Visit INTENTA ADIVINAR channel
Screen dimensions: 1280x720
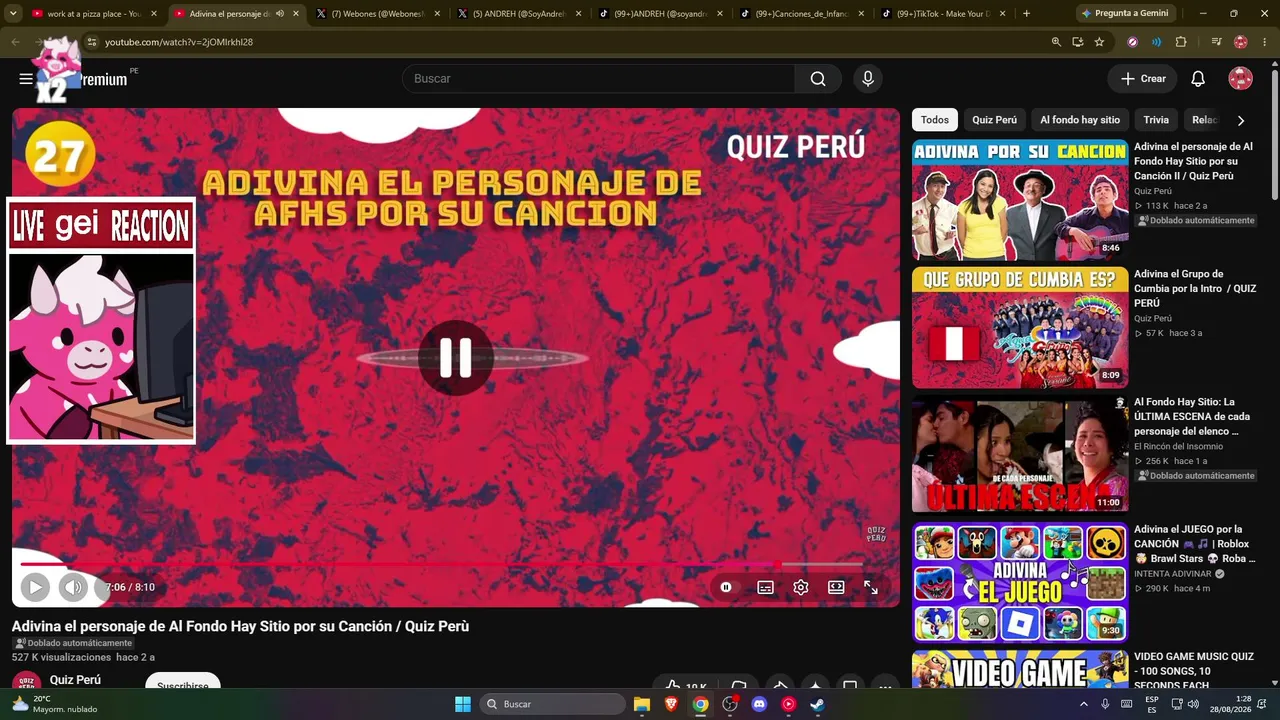1174,574
